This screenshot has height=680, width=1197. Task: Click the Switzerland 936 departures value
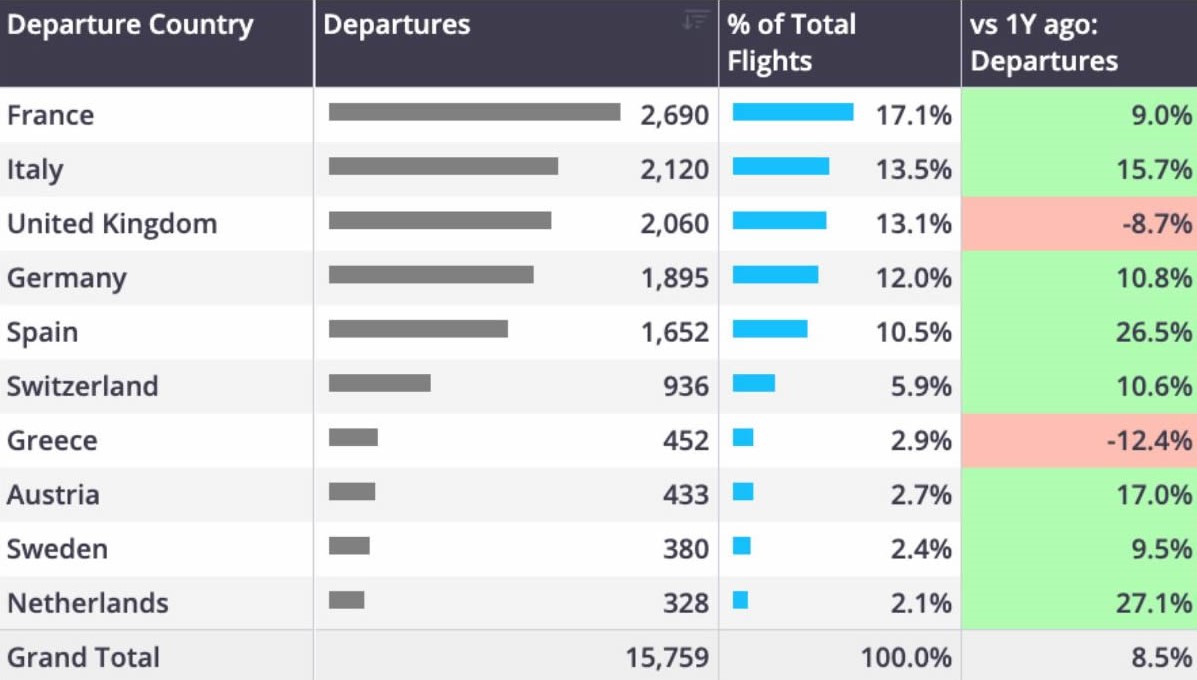click(x=686, y=386)
